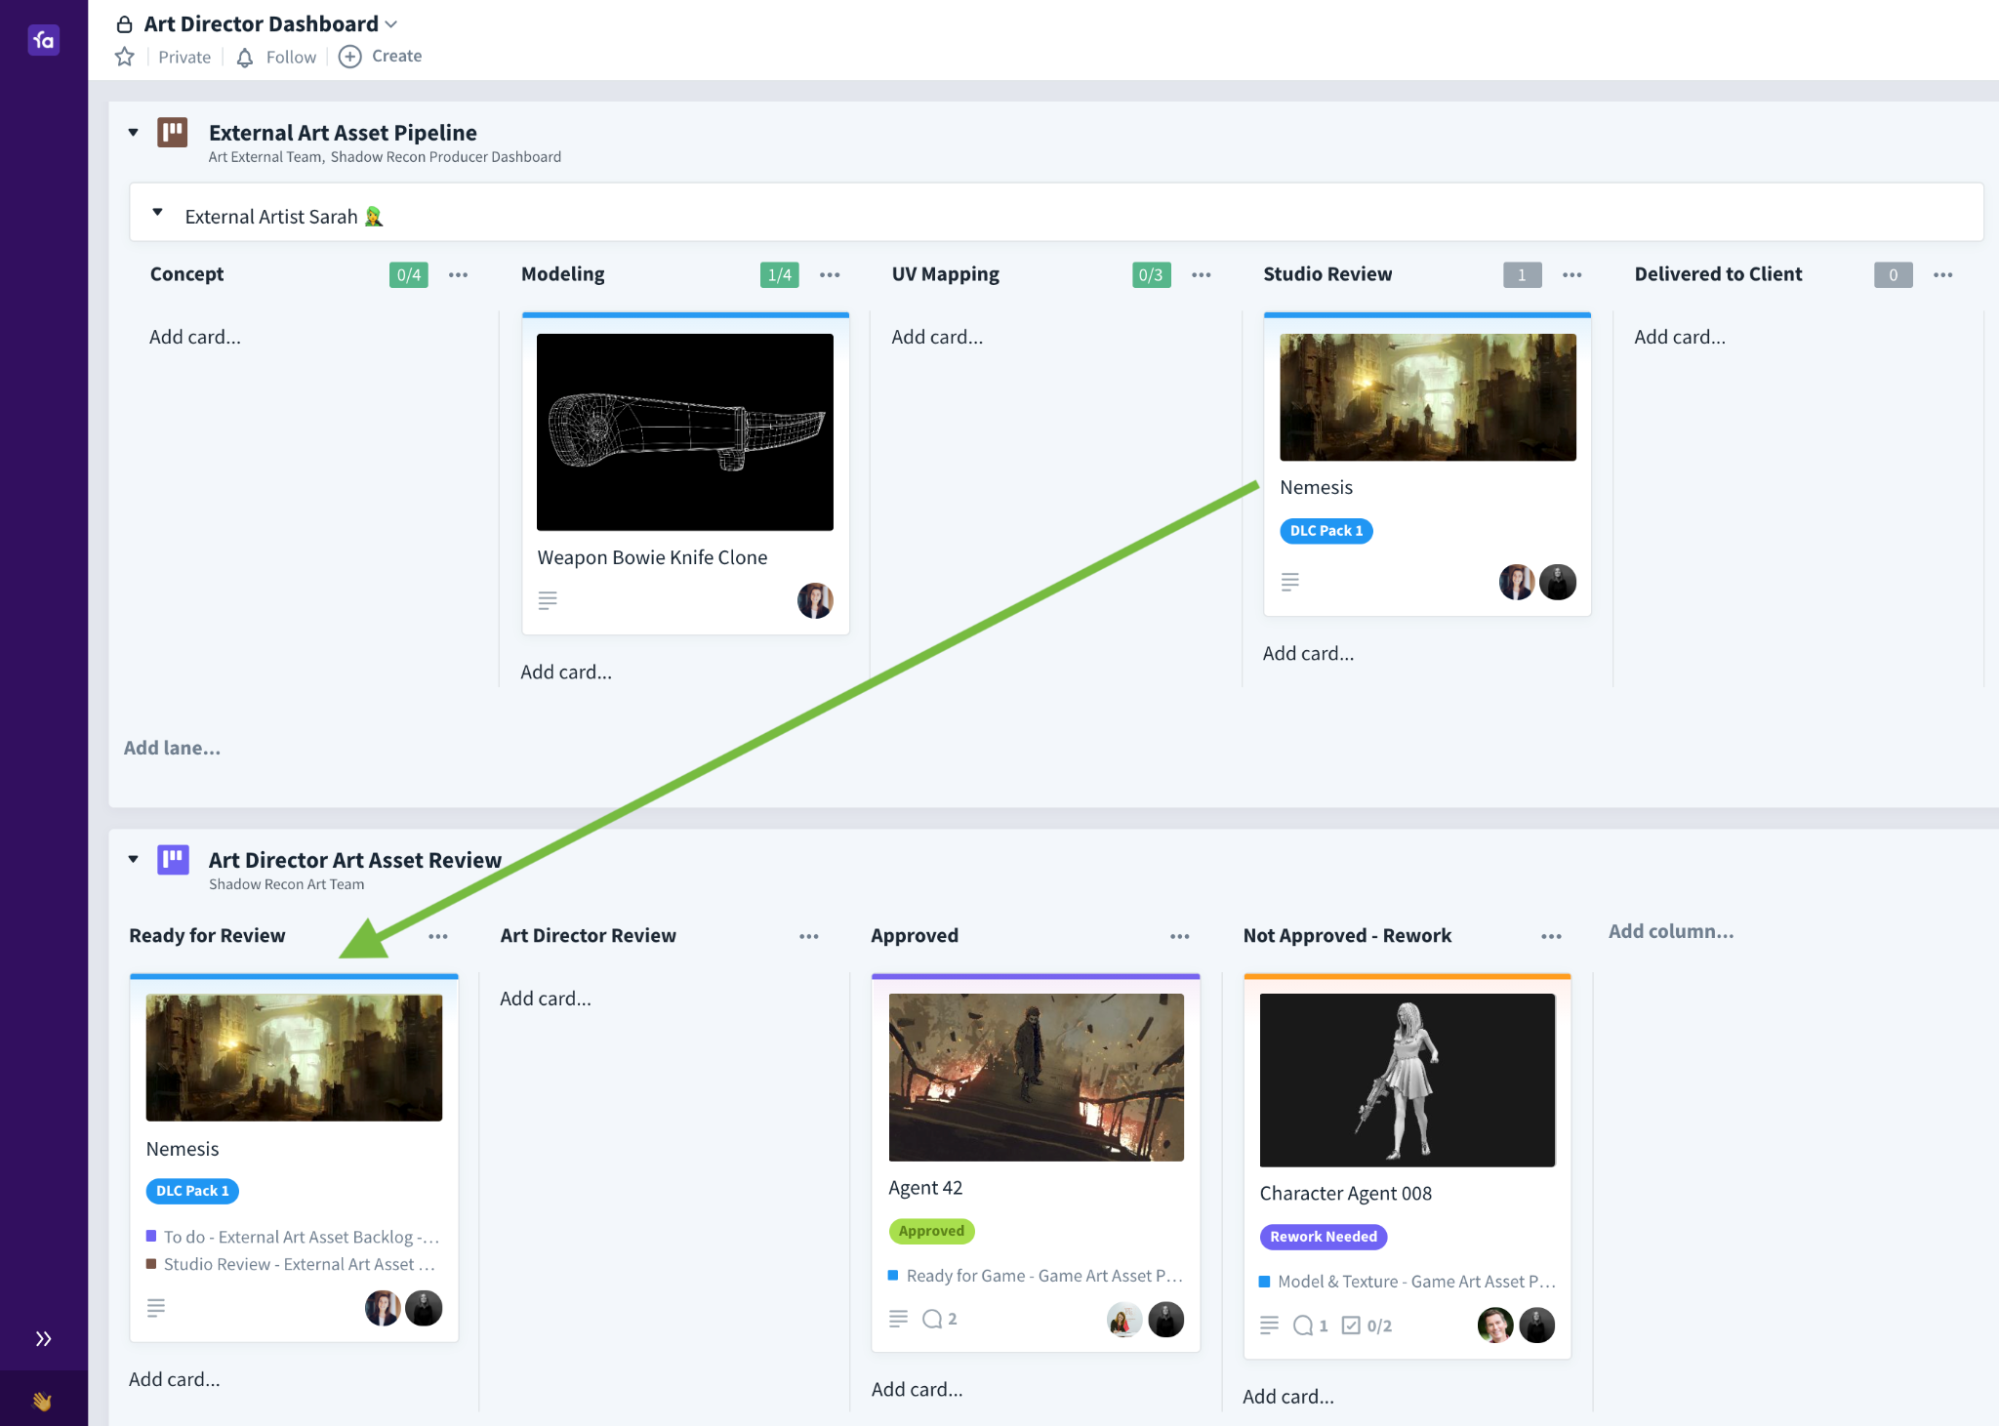Open the Not Approved - Rework column menu
The height and width of the screenshot is (1427, 1999).
coord(1551,936)
